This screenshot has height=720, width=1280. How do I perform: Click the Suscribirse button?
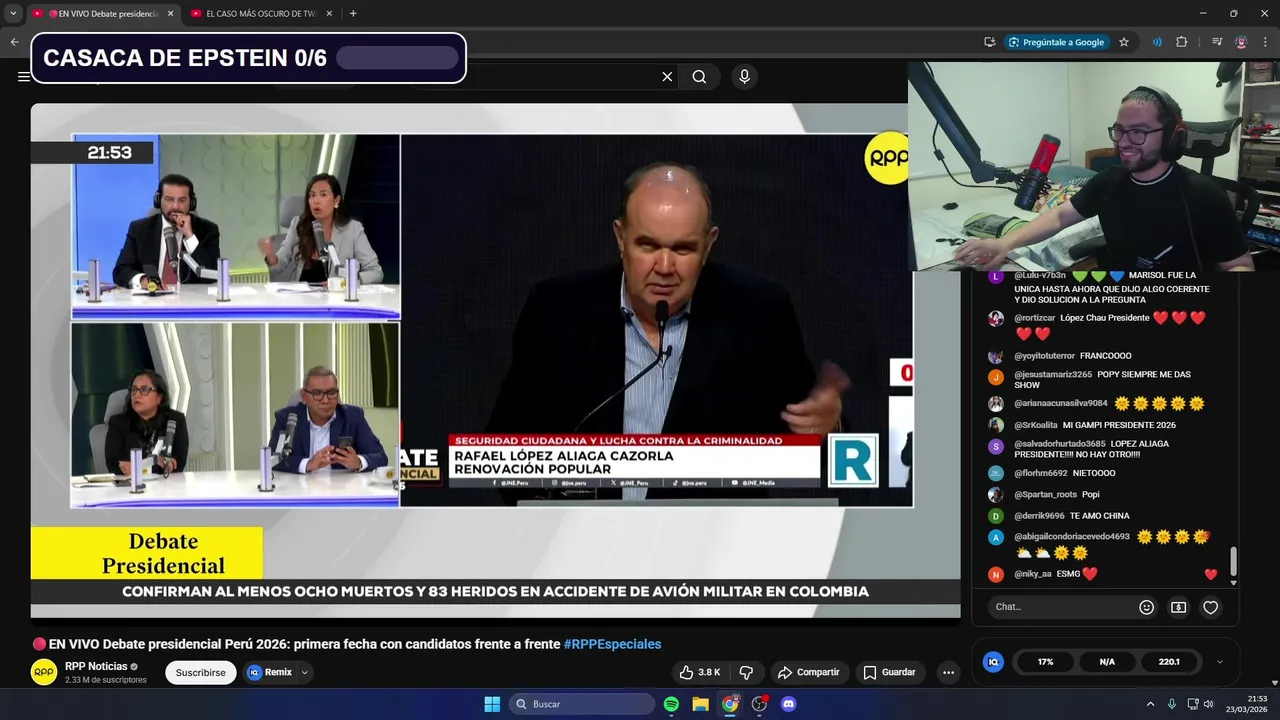pyautogui.click(x=200, y=672)
